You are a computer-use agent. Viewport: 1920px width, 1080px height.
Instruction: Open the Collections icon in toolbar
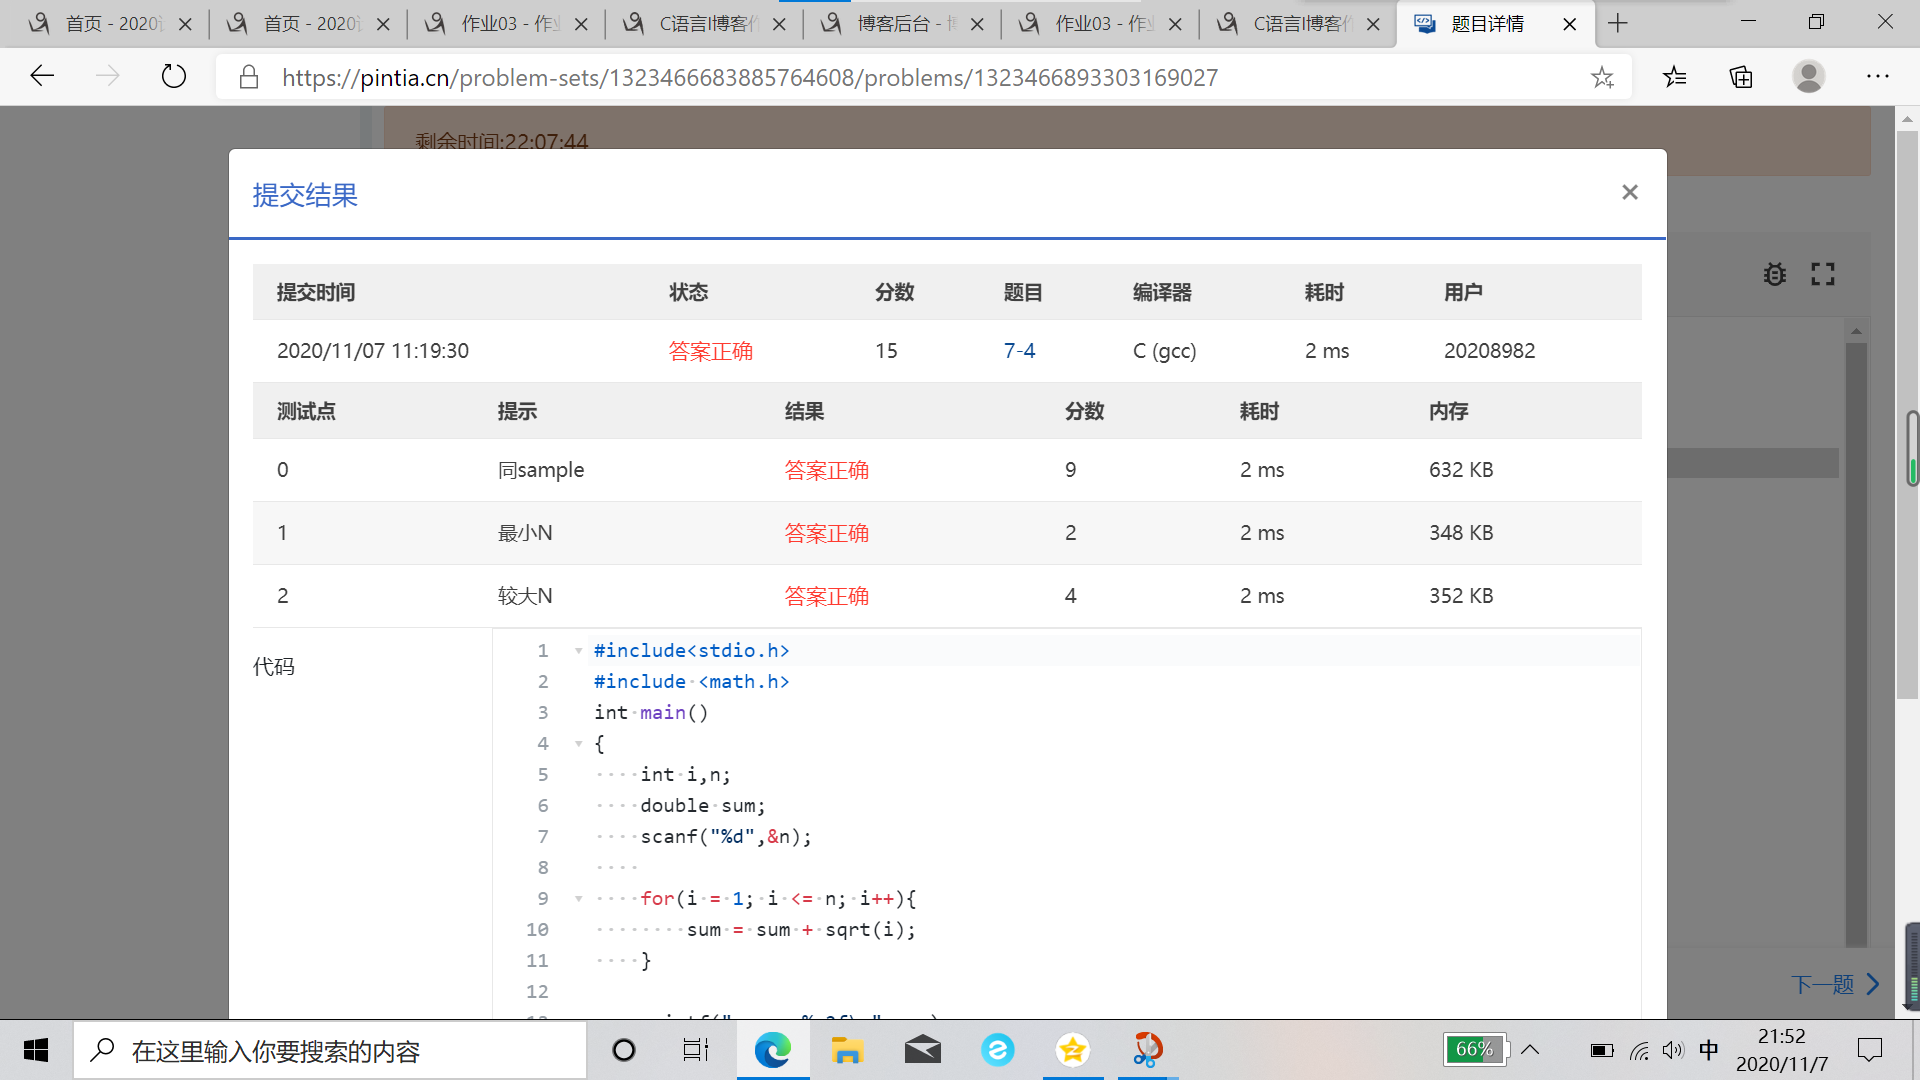pyautogui.click(x=1741, y=77)
